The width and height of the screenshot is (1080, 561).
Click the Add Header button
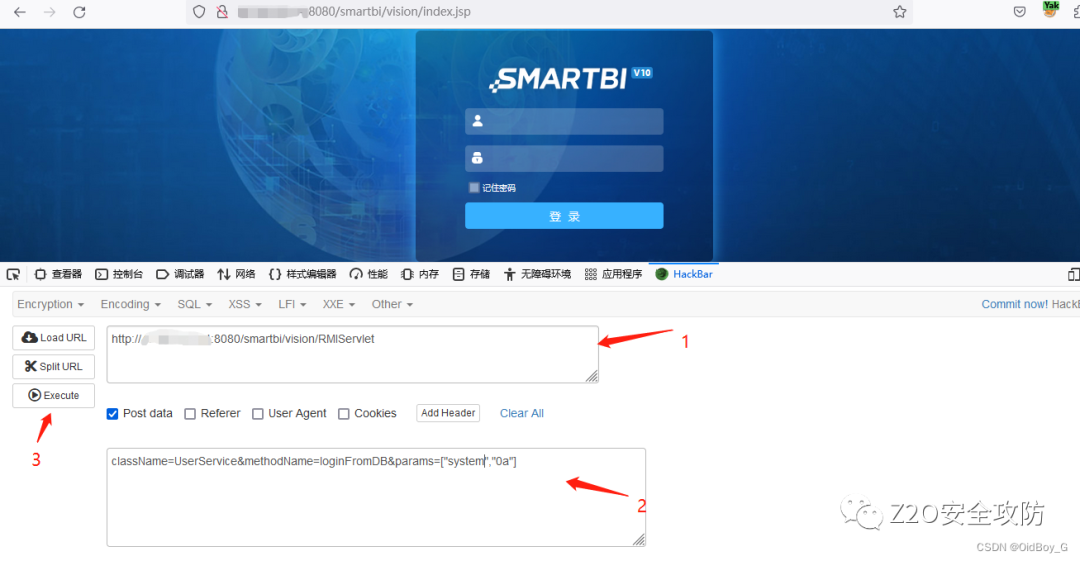(x=448, y=413)
